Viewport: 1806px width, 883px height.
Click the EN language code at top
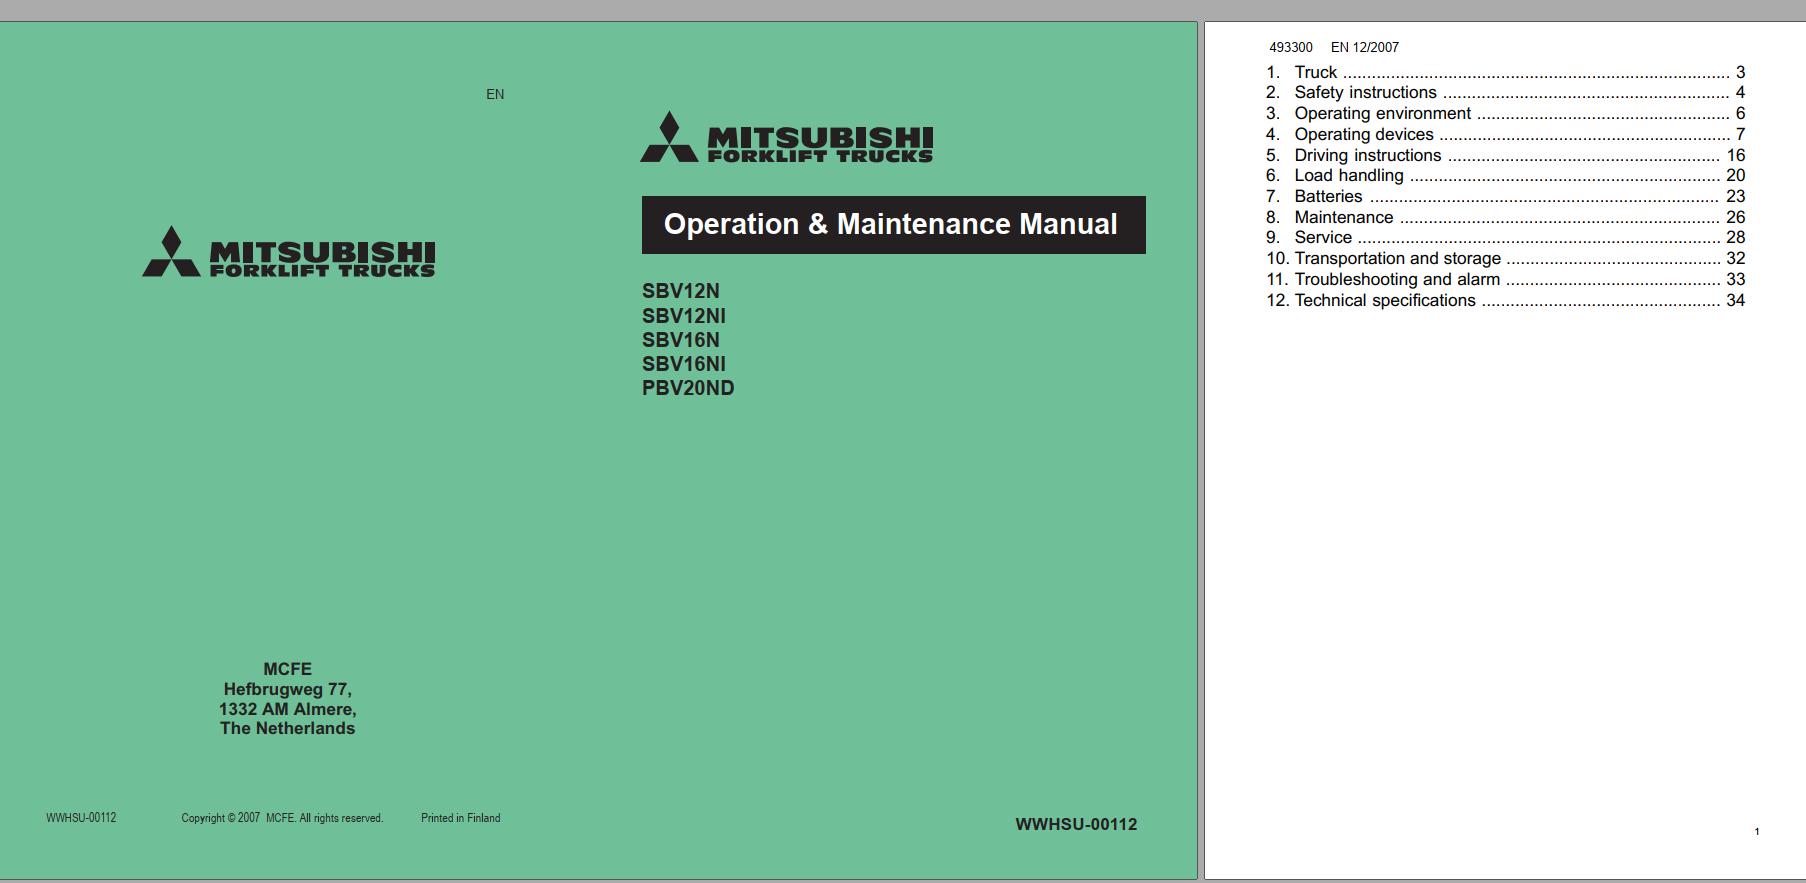tap(495, 94)
